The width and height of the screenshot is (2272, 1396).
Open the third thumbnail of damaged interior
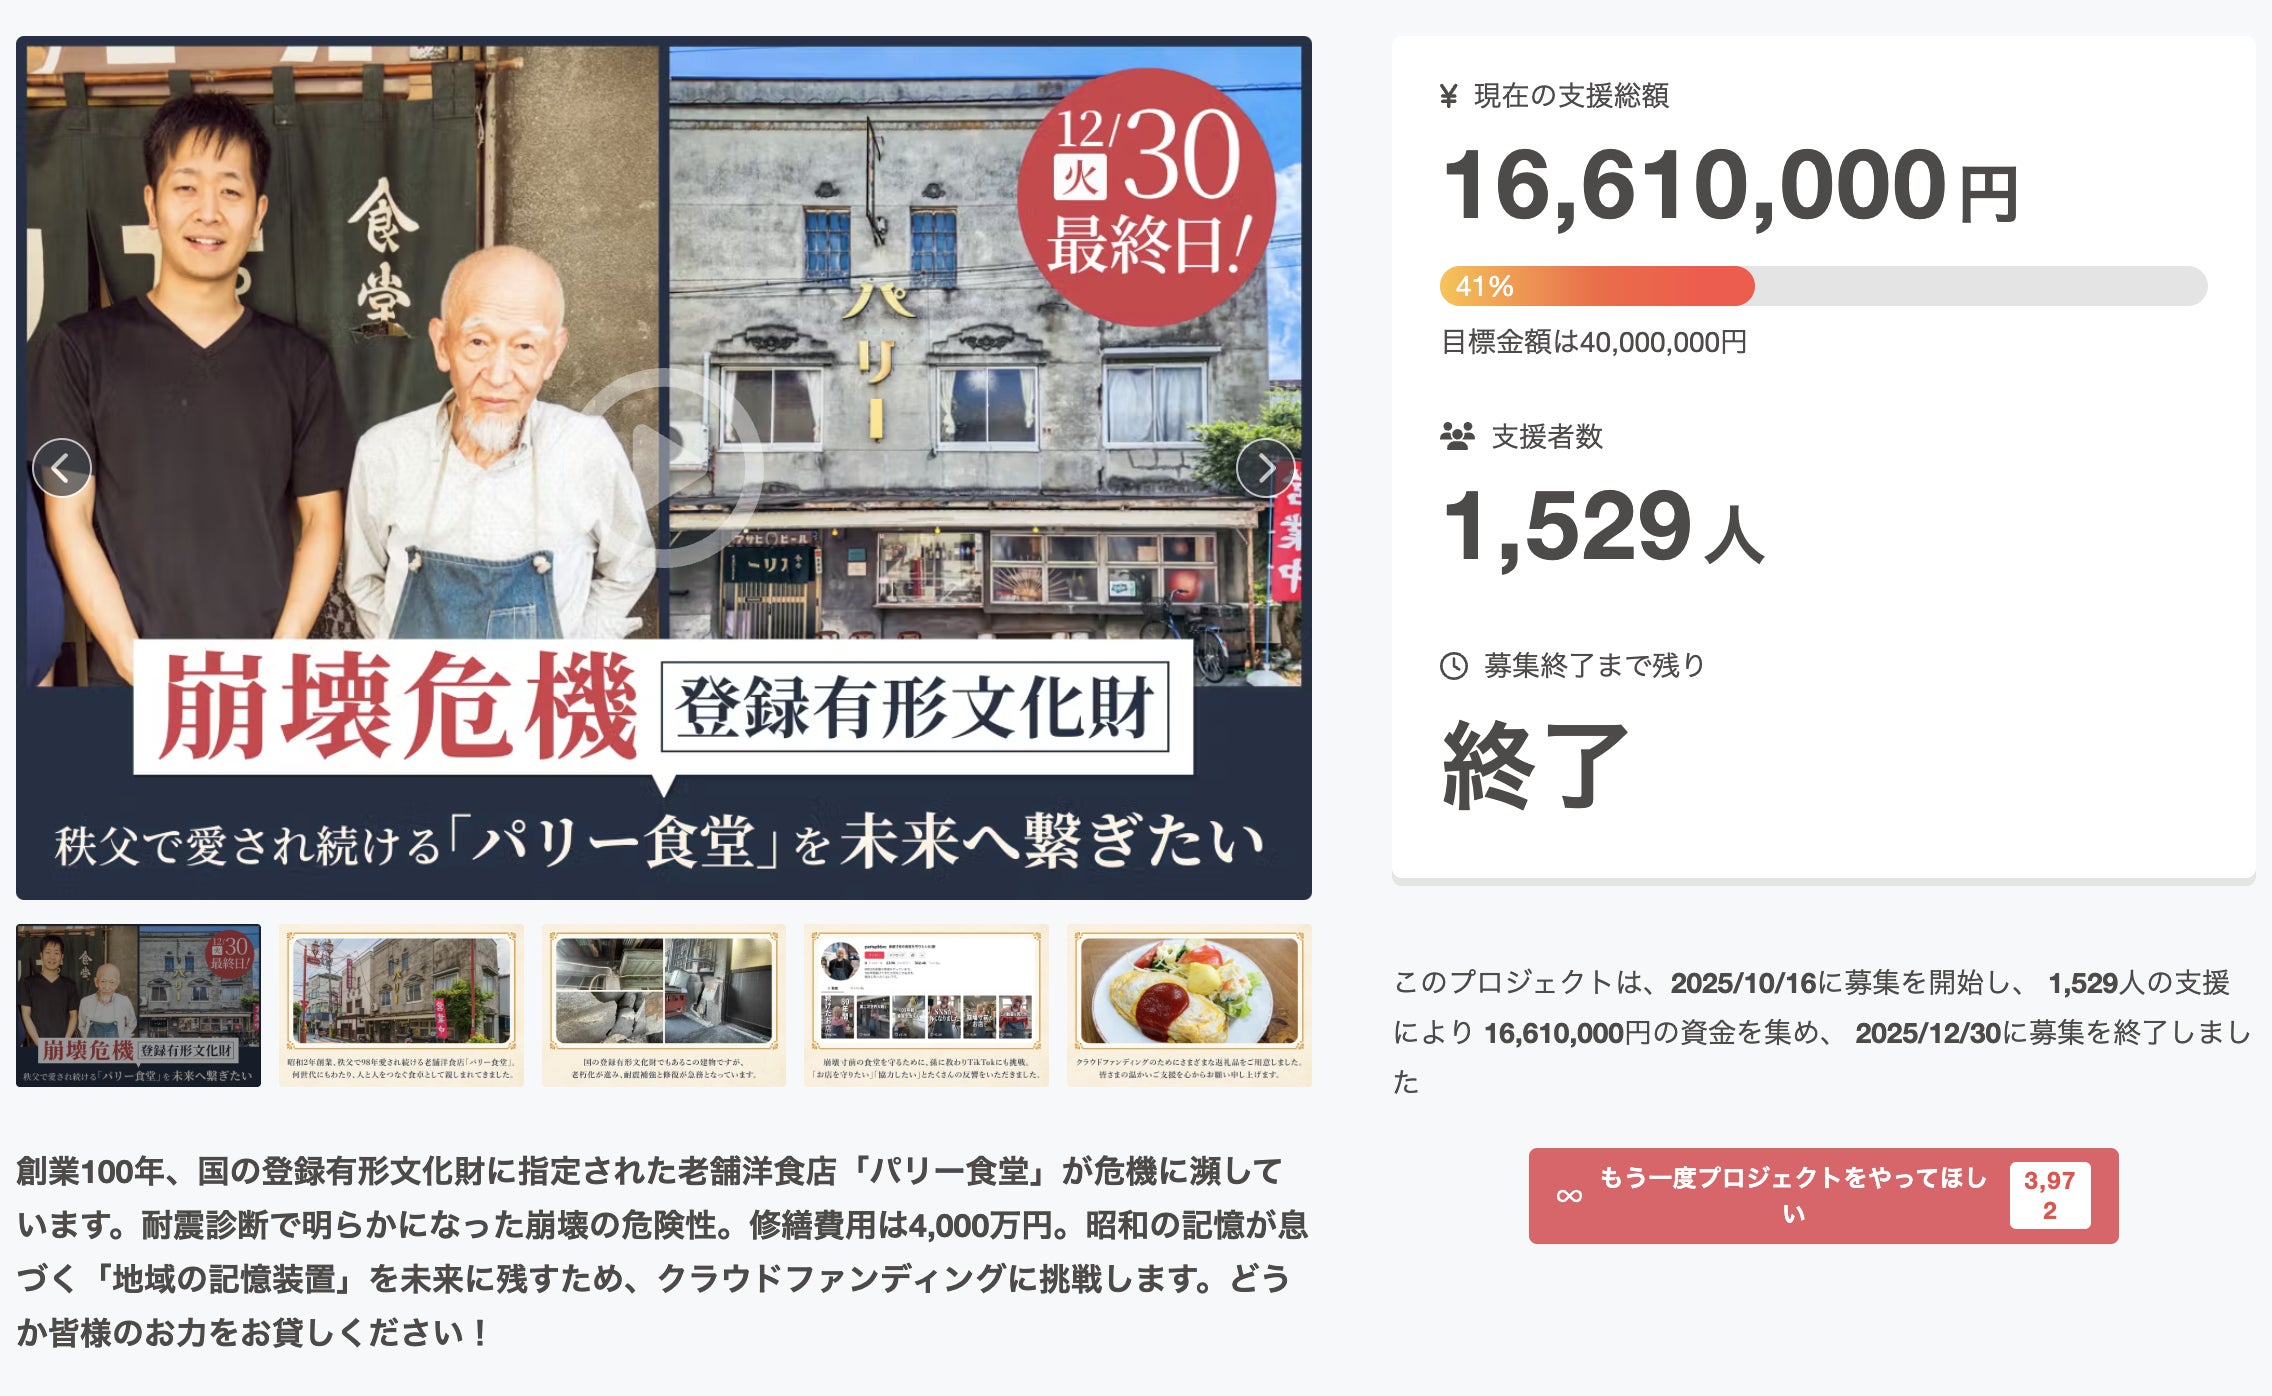pos(664,1005)
